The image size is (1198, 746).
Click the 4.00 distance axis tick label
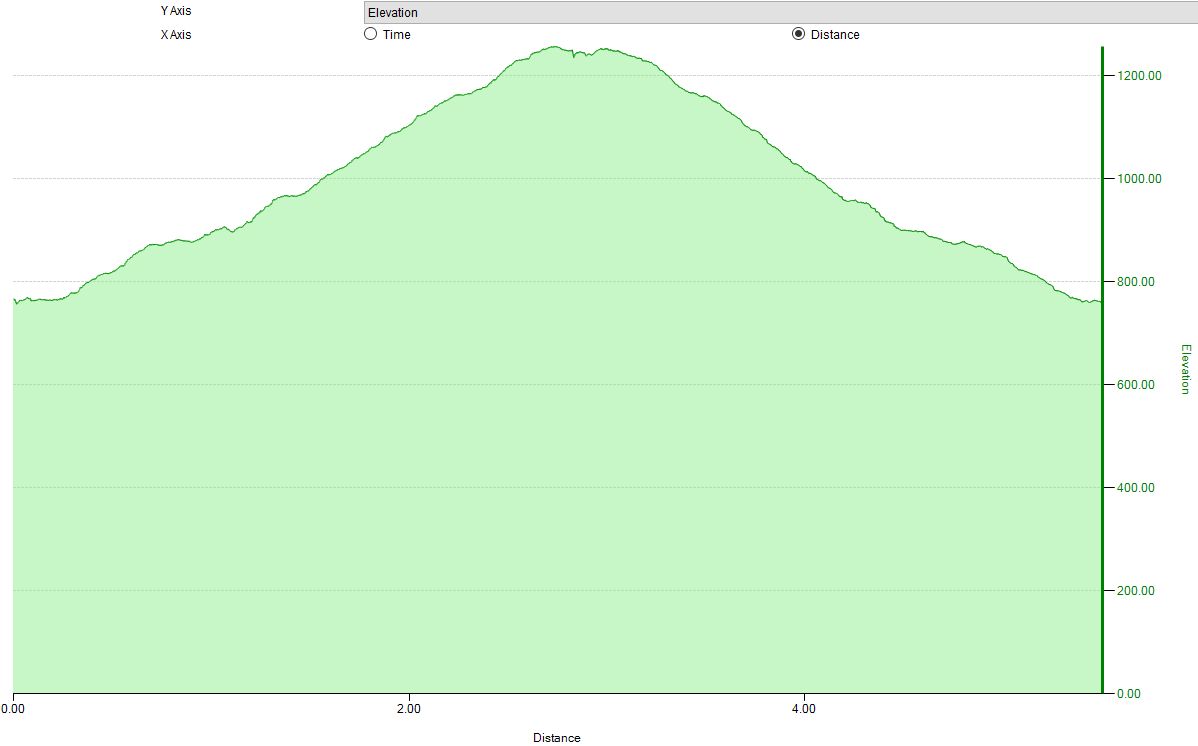point(804,709)
